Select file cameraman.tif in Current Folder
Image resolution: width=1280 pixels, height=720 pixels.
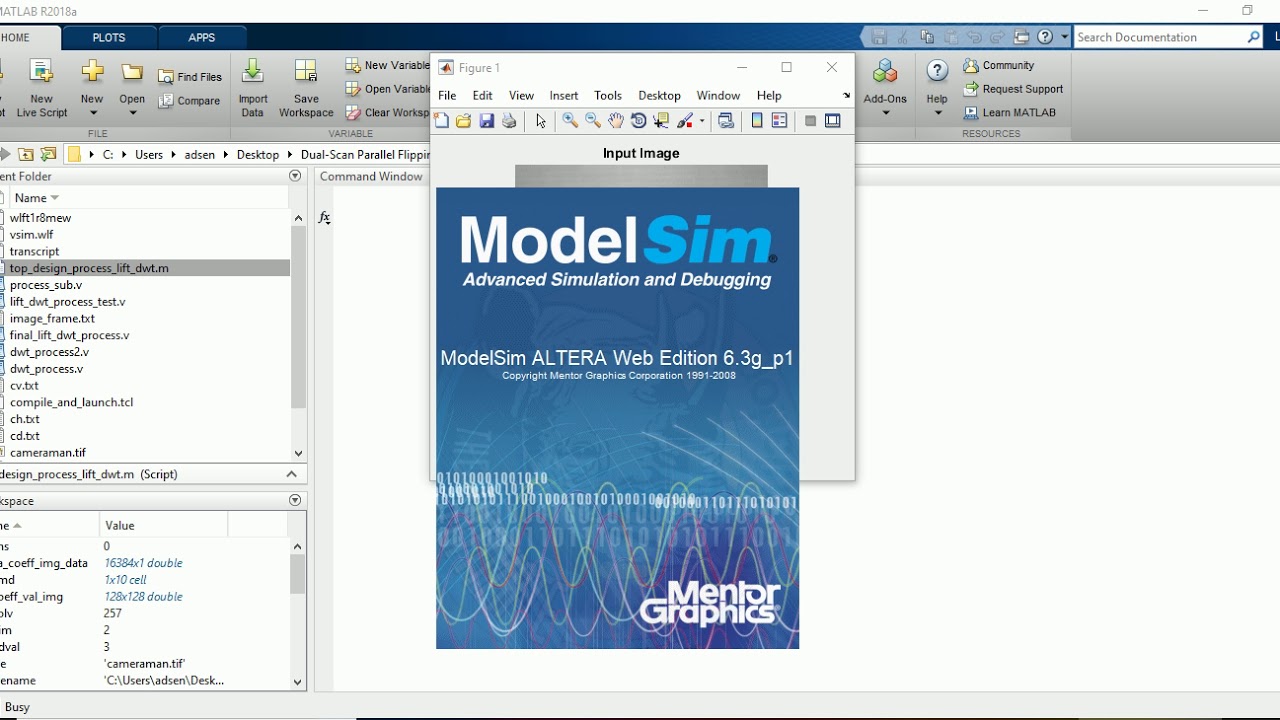click(x=48, y=453)
